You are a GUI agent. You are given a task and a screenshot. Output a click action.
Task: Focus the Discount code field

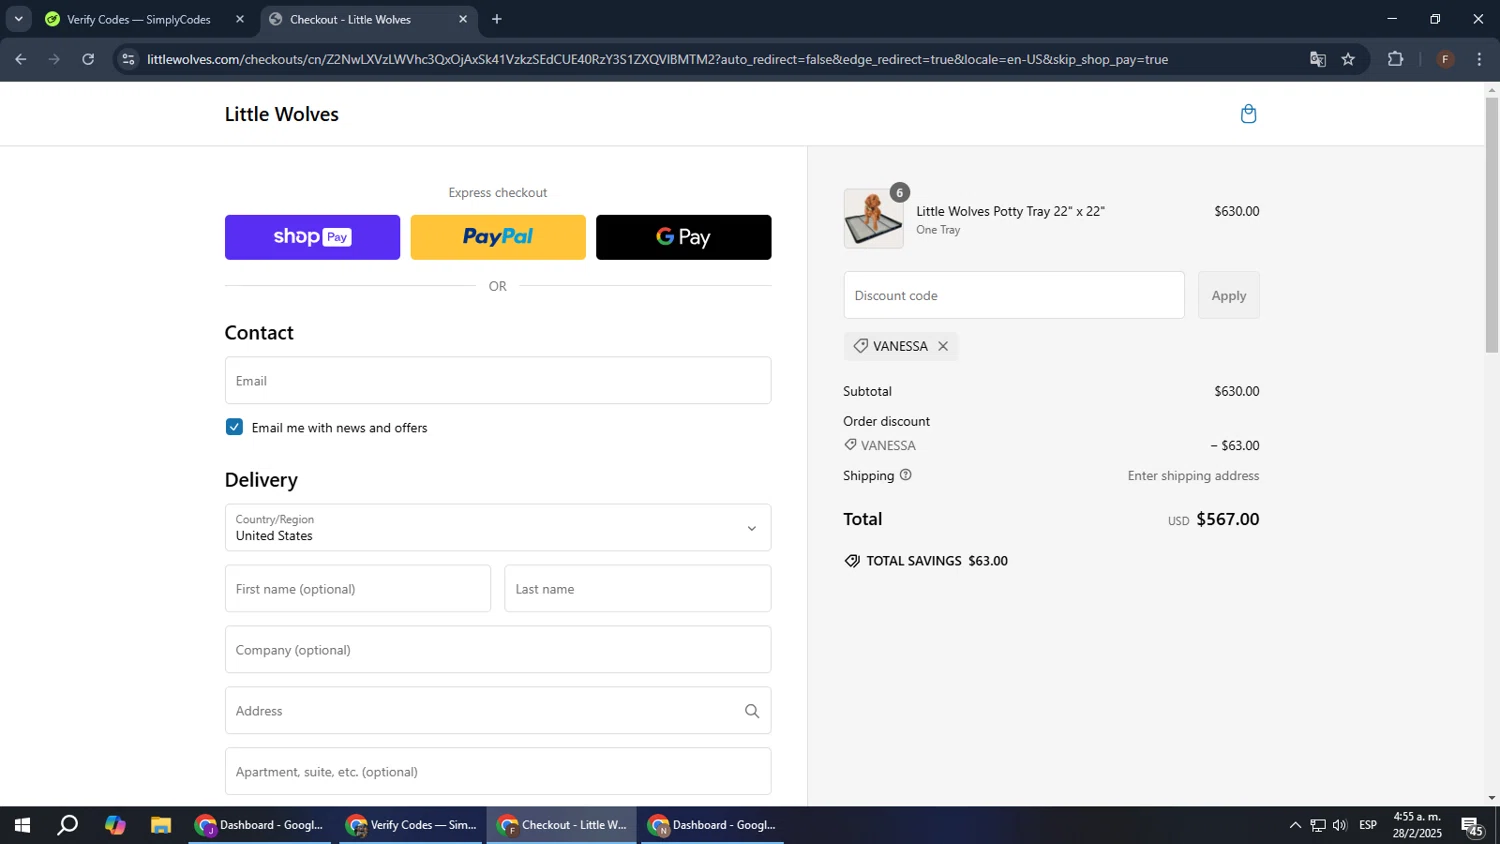click(x=1014, y=295)
